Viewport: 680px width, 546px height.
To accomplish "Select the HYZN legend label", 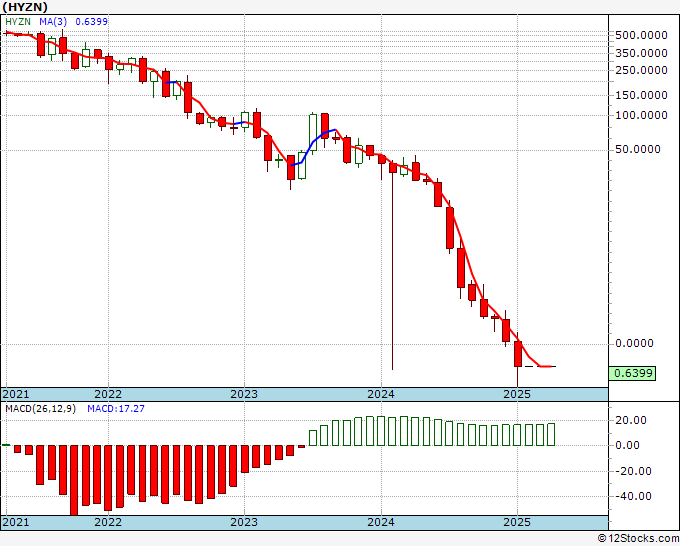I will coord(18,21).
